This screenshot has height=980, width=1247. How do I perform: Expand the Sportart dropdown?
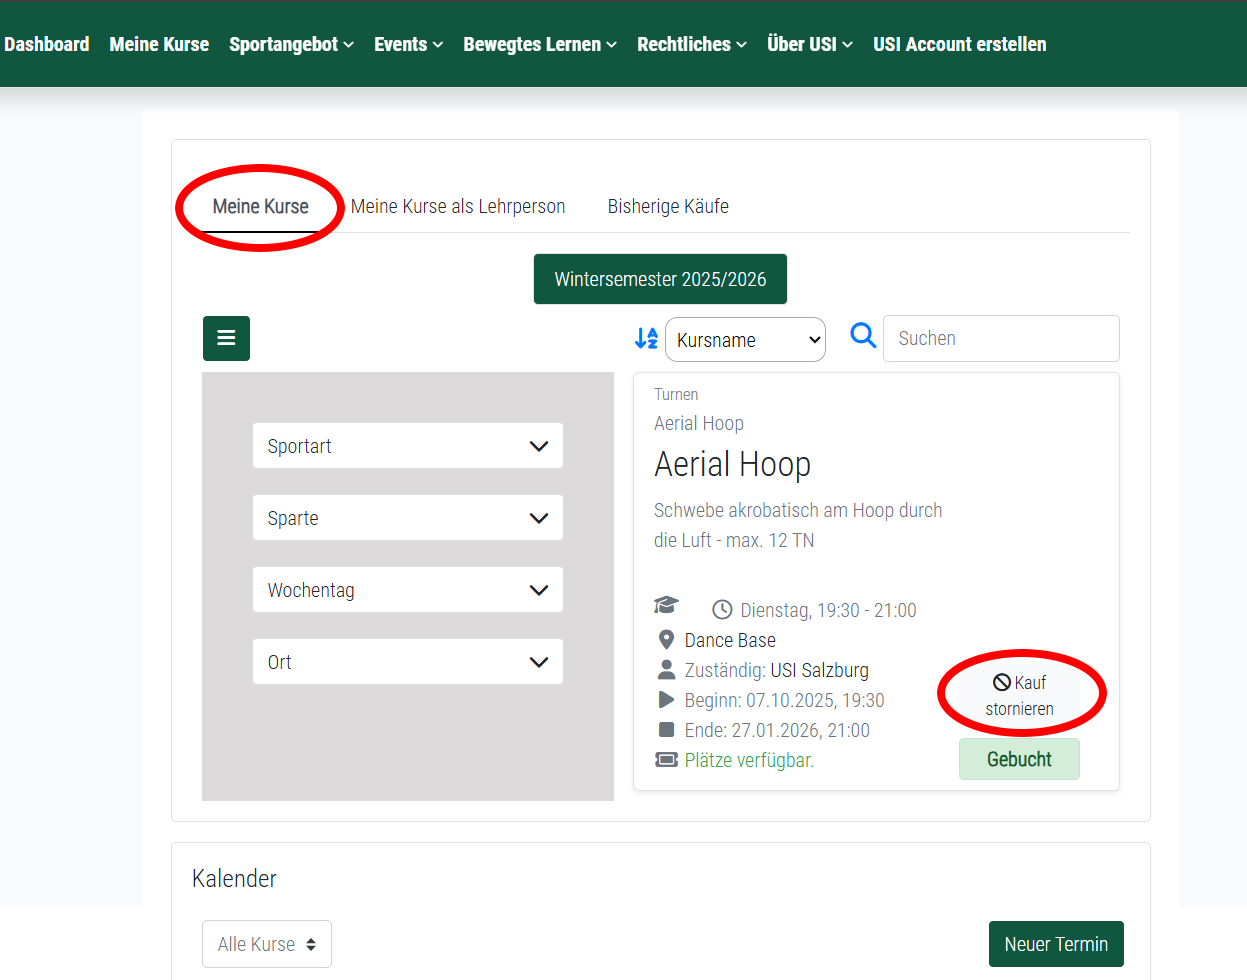click(x=407, y=445)
